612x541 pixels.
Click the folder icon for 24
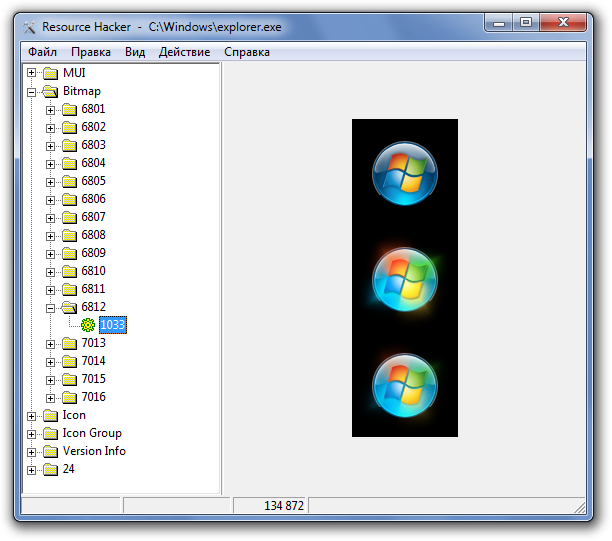coord(50,469)
